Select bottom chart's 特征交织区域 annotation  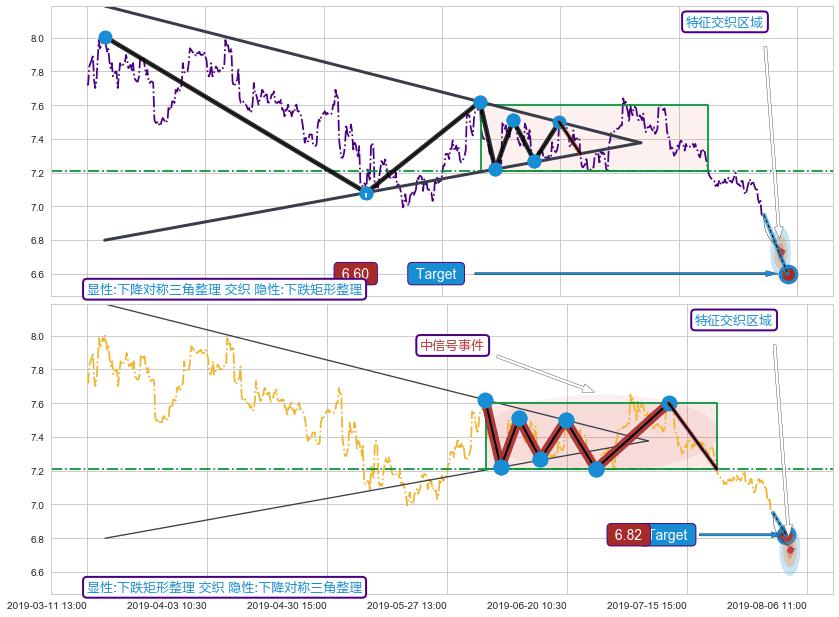(734, 320)
